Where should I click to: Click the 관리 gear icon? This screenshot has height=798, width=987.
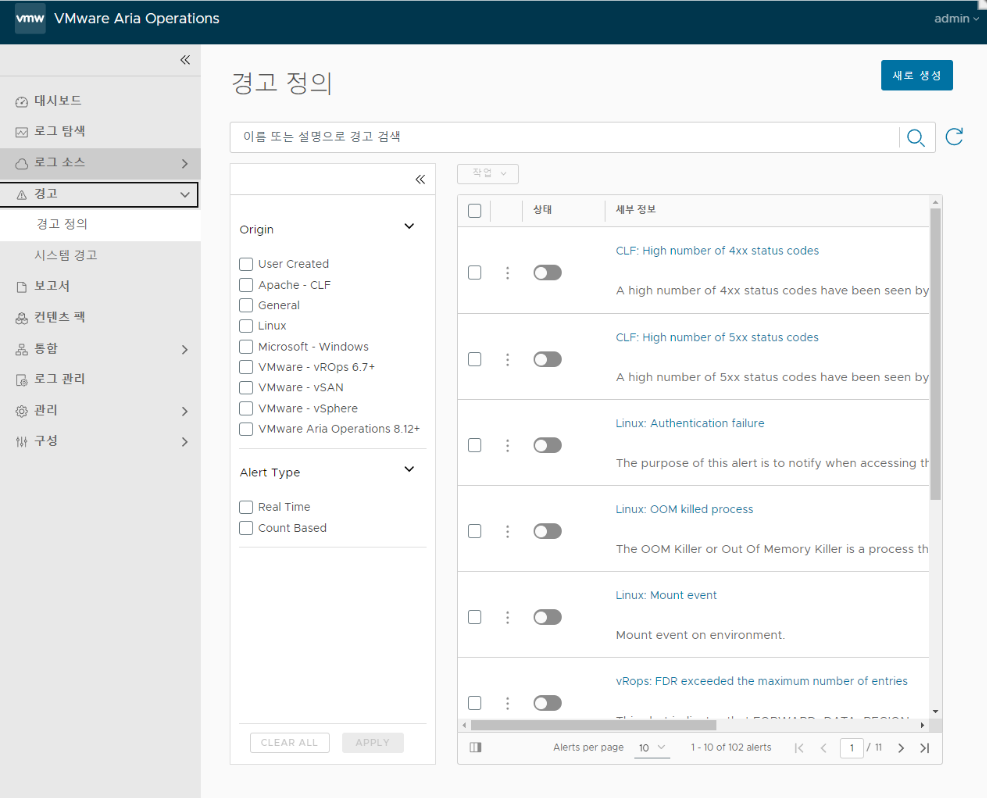pos(21,411)
